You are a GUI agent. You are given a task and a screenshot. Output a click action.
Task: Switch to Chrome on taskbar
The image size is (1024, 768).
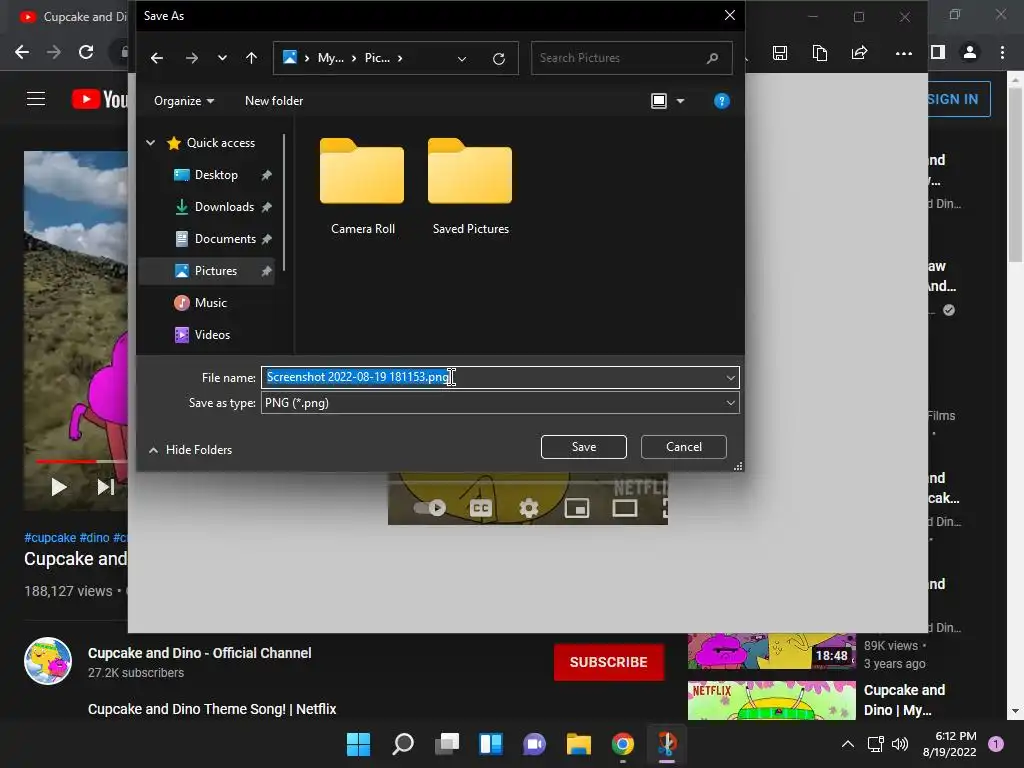pyautogui.click(x=622, y=744)
